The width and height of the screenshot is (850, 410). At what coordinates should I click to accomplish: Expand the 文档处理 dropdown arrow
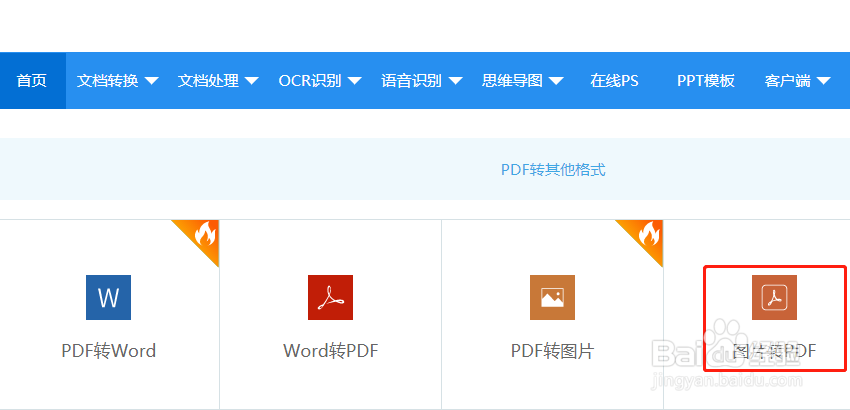coord(252,81)
